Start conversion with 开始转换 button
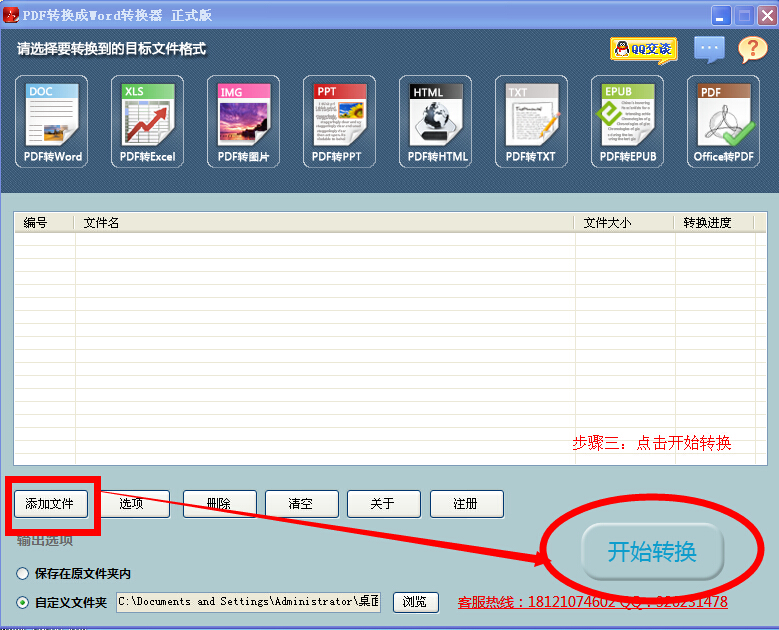Image resolution: width=779 pixels, height=630 pixels. 652,551
